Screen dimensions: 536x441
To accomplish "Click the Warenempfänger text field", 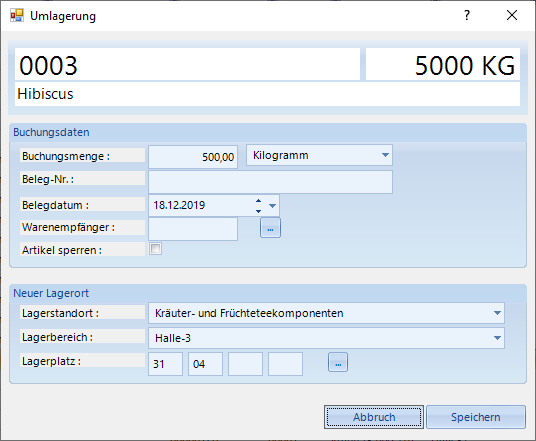I will [x=193, y=229].
